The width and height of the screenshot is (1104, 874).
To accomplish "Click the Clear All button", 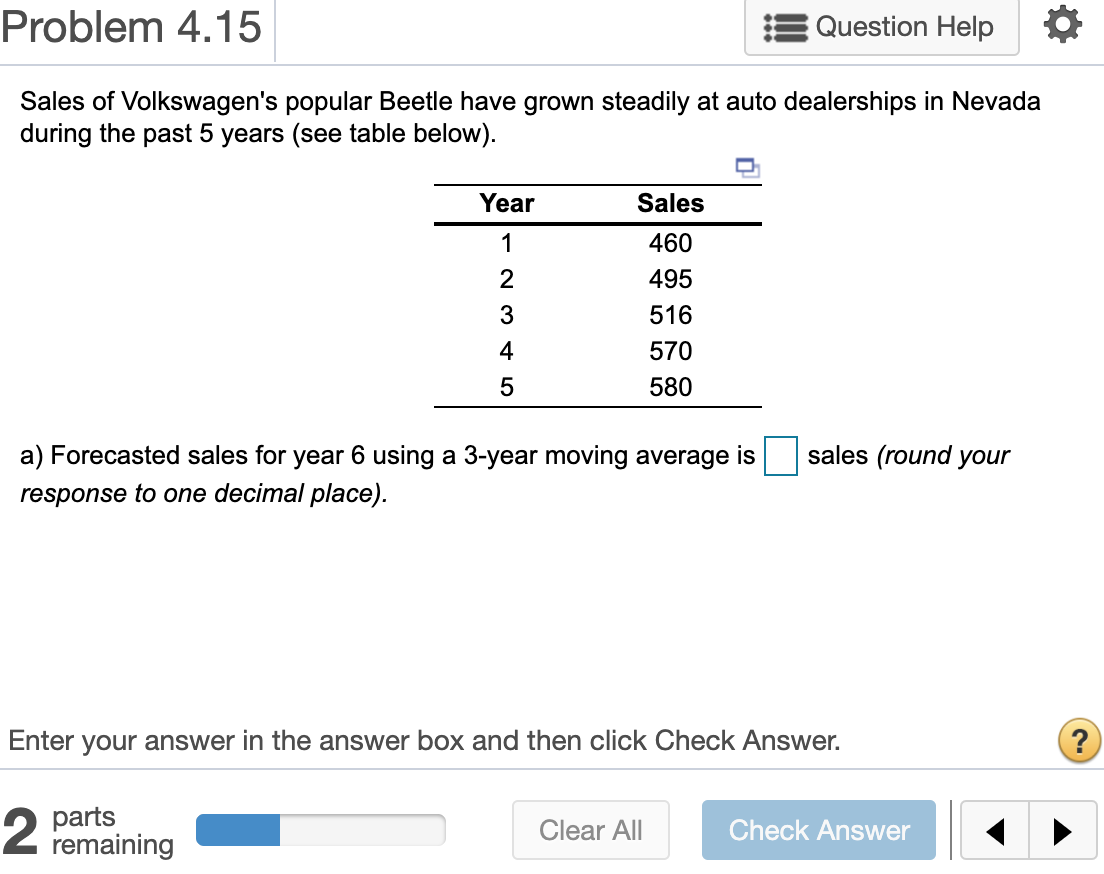I will pyautogui.click(x=590, y=829).
